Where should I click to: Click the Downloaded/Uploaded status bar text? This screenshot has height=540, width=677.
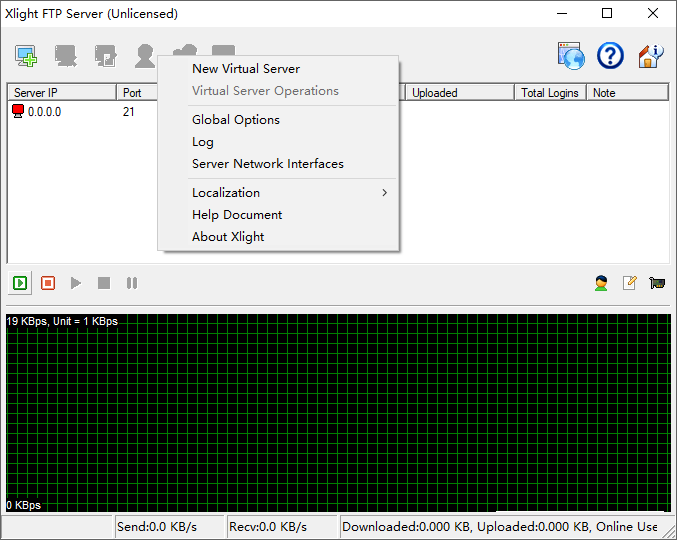tap(500, 527)
